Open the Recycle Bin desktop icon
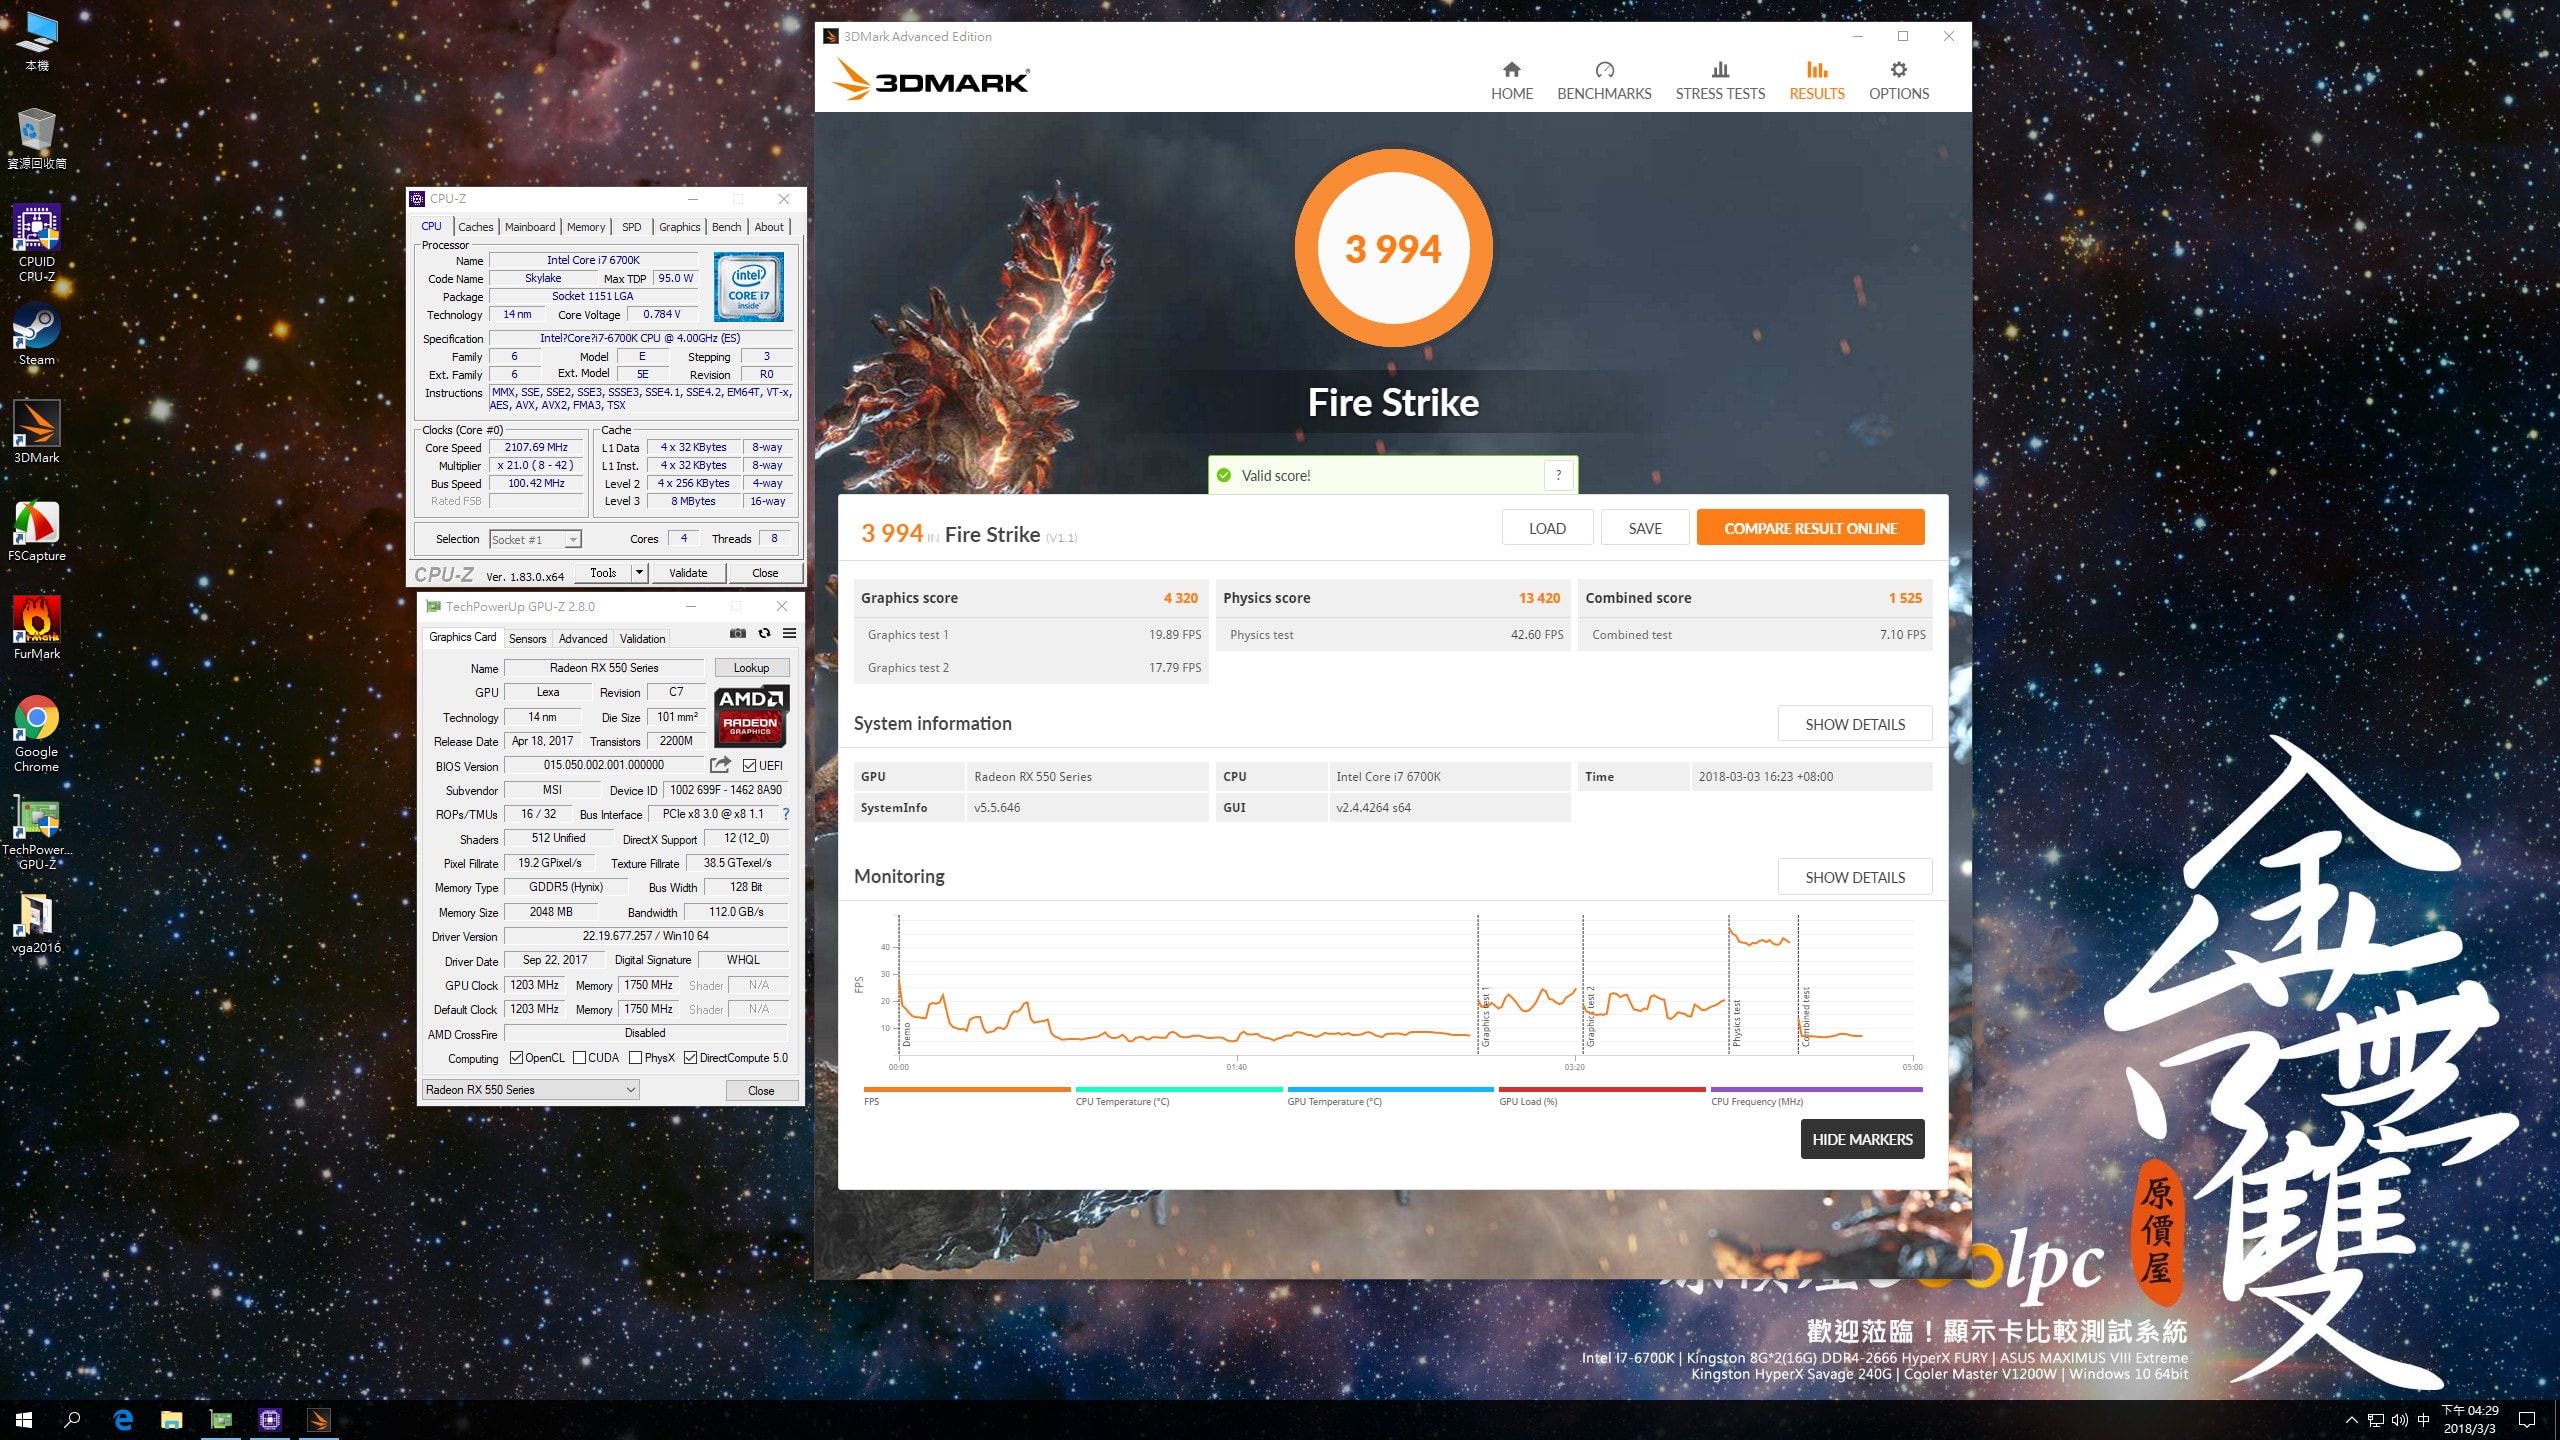The width and height of the screenshot is (2560, 1440). (37, 139)
